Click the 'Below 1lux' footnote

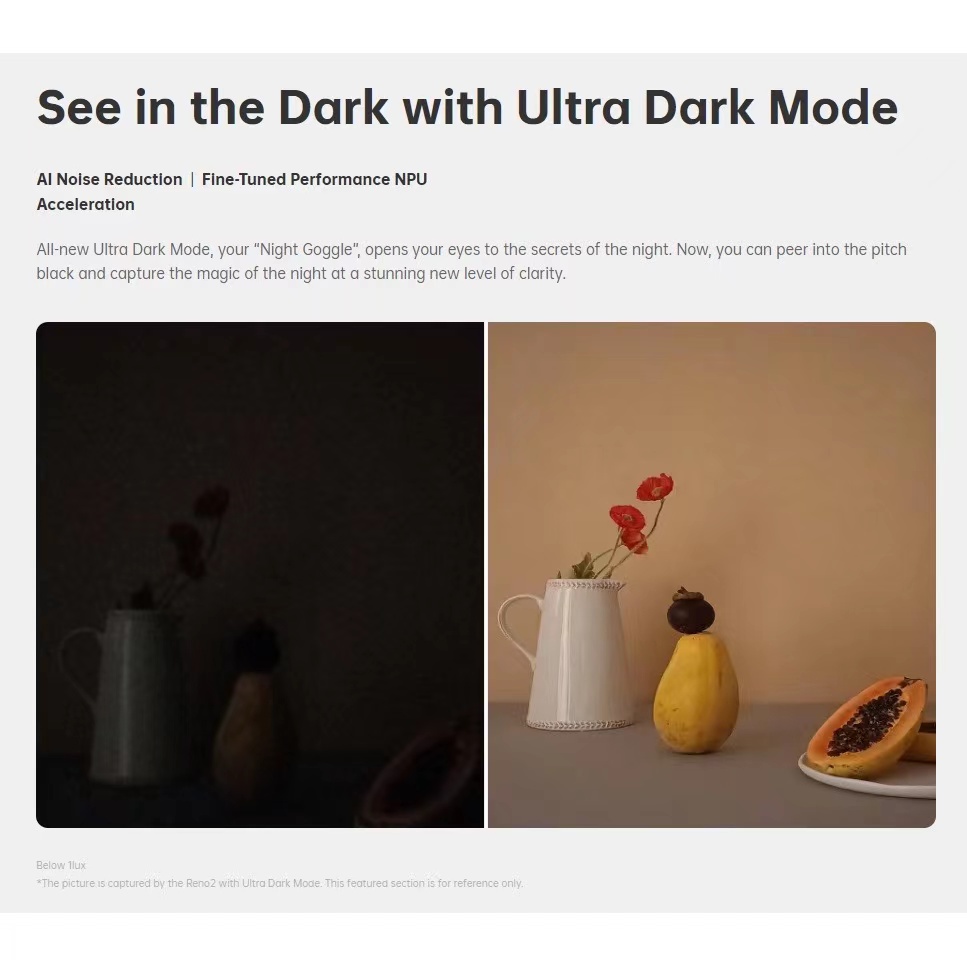[61, 865]
